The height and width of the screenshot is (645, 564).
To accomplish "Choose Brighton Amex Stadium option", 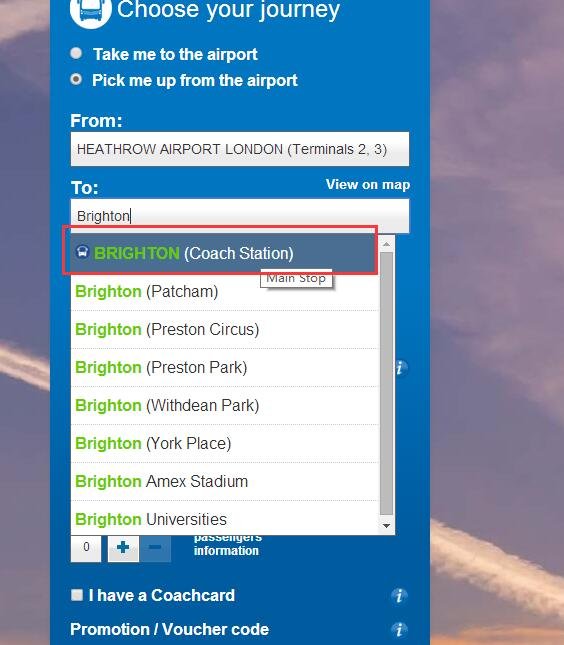I will (225, 482).
